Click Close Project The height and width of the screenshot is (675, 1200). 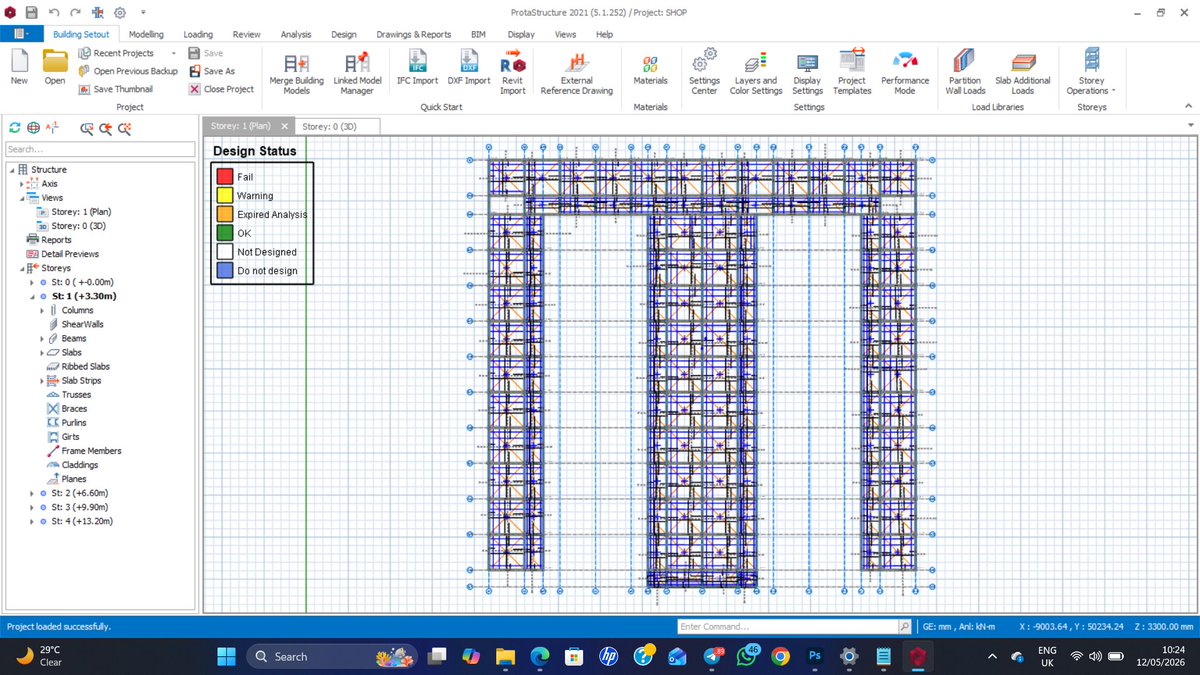pos(222,89)
